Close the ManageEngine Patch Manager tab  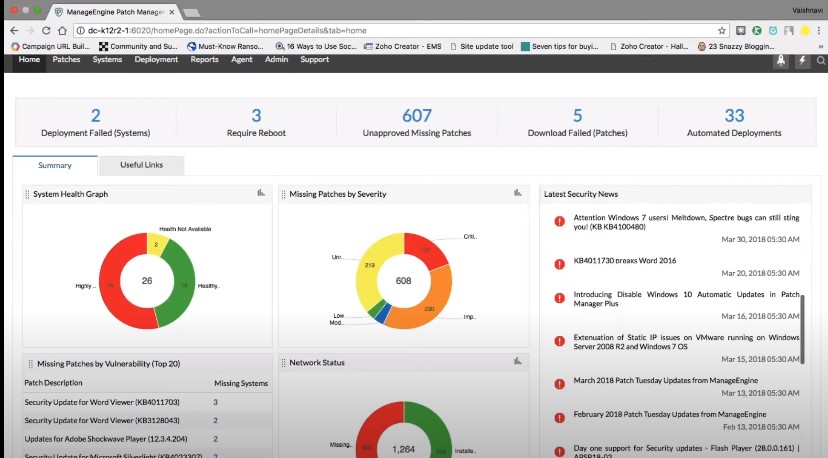(x=172, y=12)
